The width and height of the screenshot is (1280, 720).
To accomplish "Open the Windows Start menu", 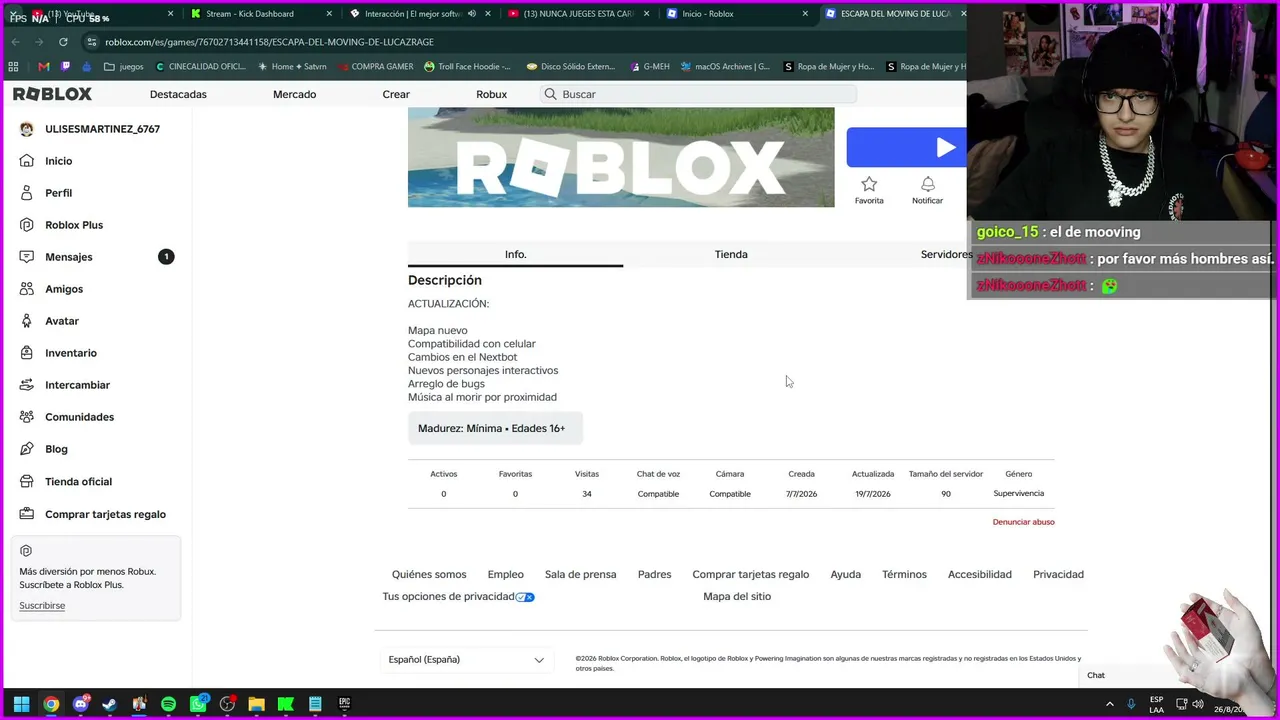I will [x=21, y=704].
